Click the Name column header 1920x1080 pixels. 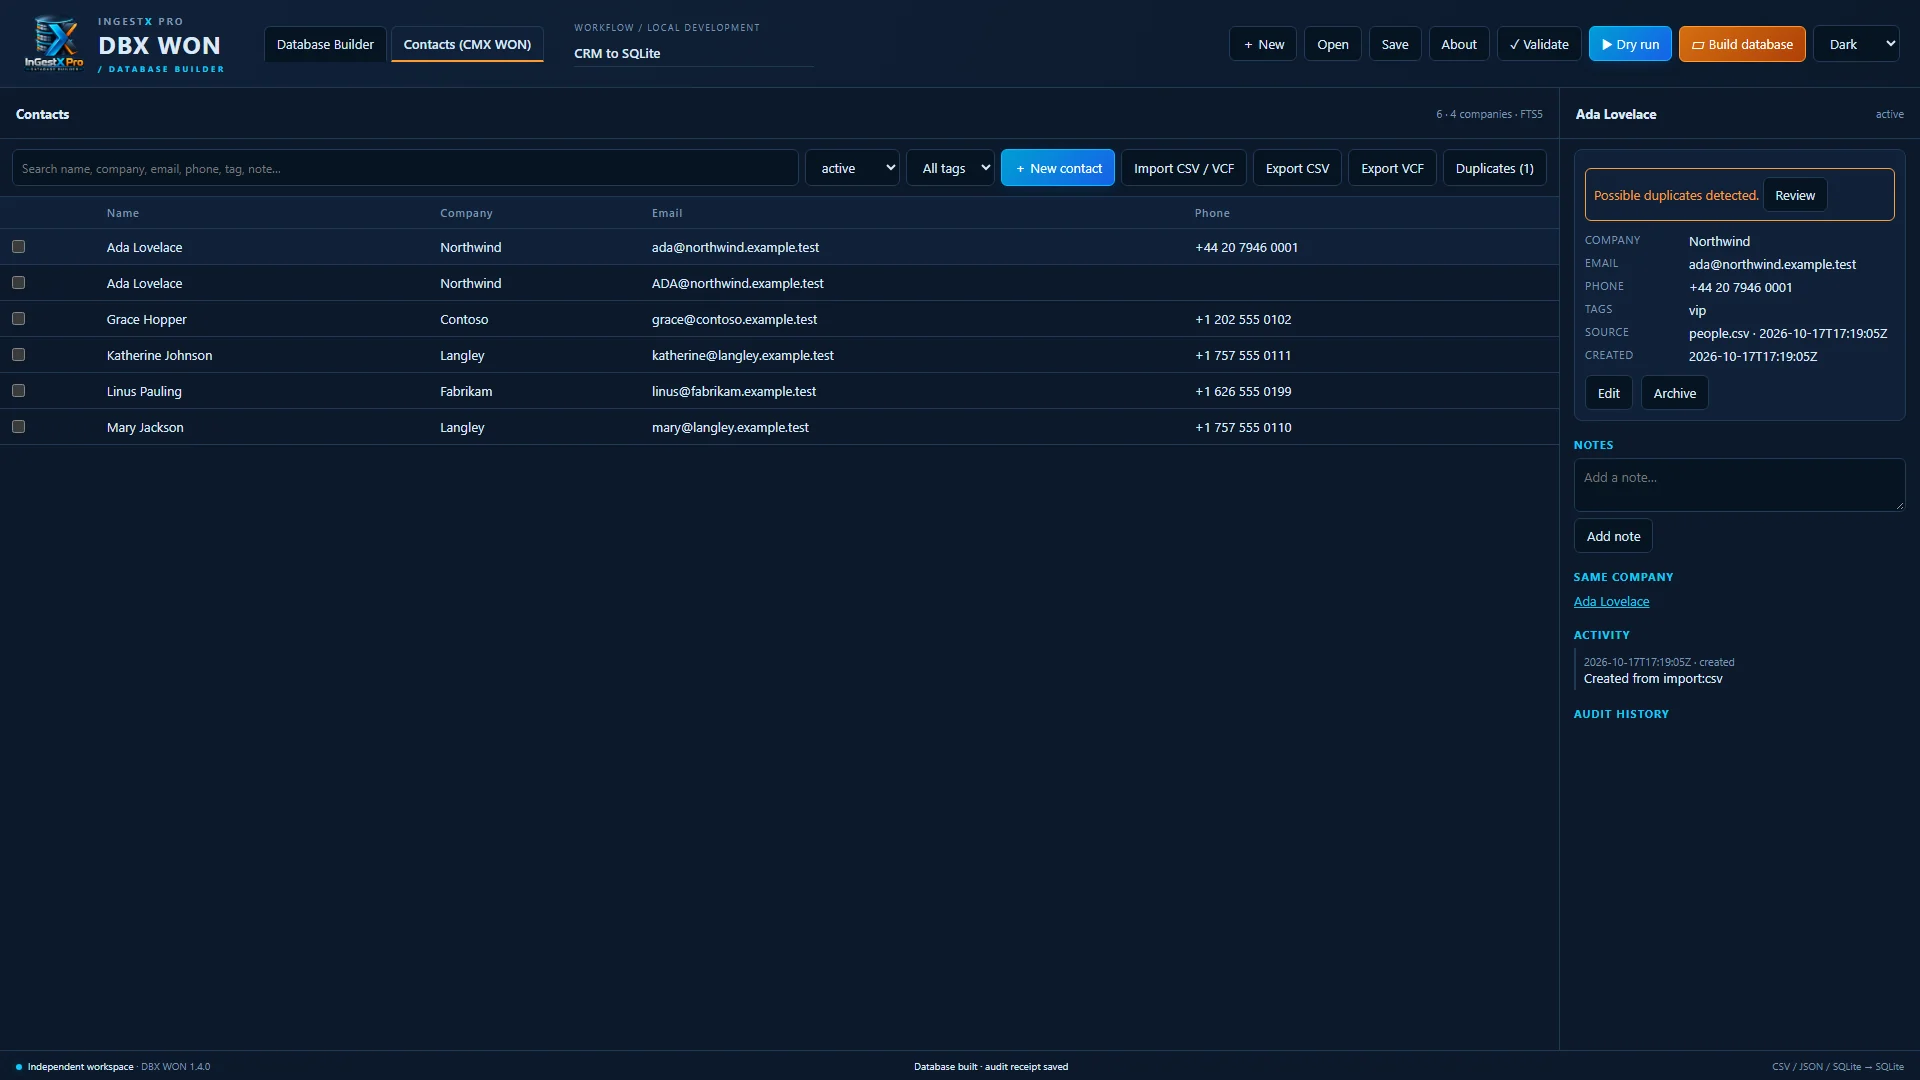point(123,213)
